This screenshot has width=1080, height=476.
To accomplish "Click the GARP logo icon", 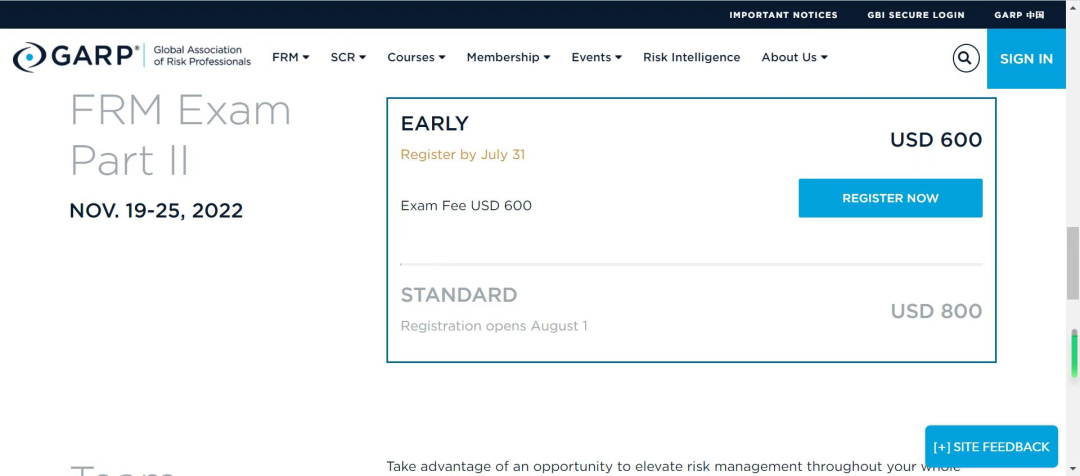I will click(29, 58).
